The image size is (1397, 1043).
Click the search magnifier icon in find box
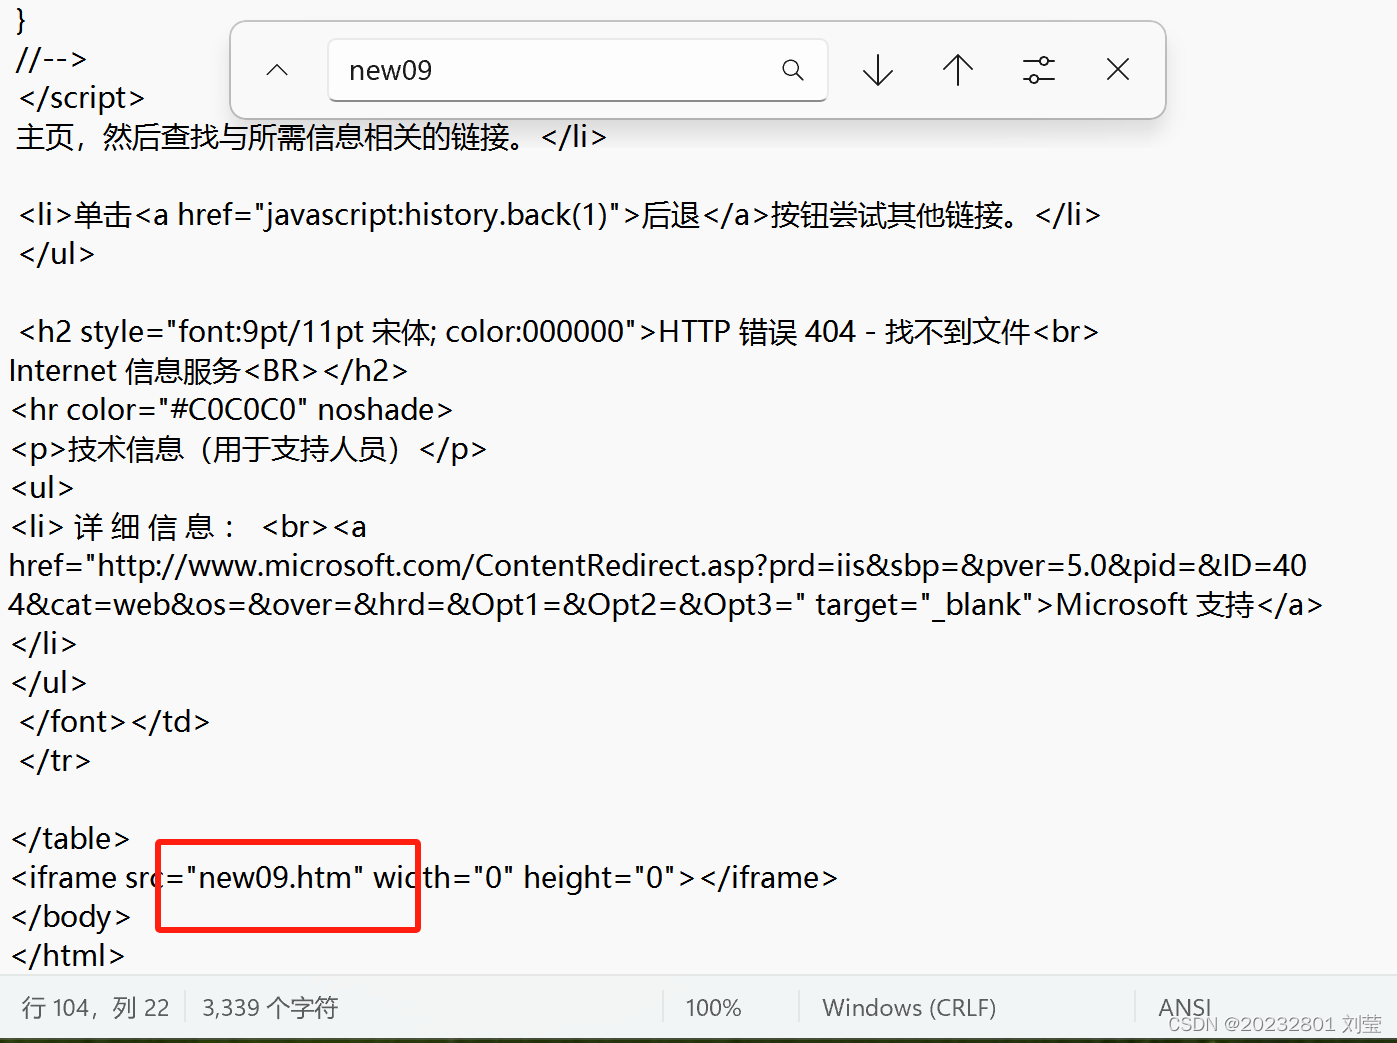[x=793, y=70]
